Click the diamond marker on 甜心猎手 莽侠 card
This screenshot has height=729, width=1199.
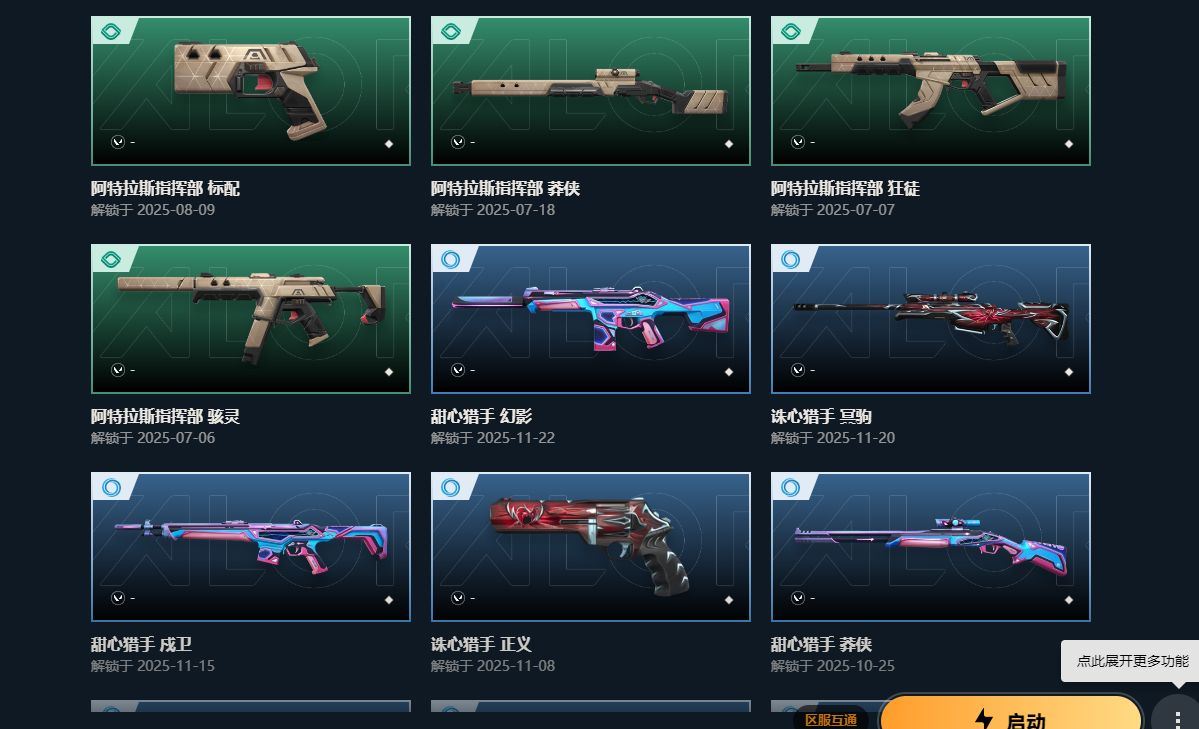click(1068, 600)
